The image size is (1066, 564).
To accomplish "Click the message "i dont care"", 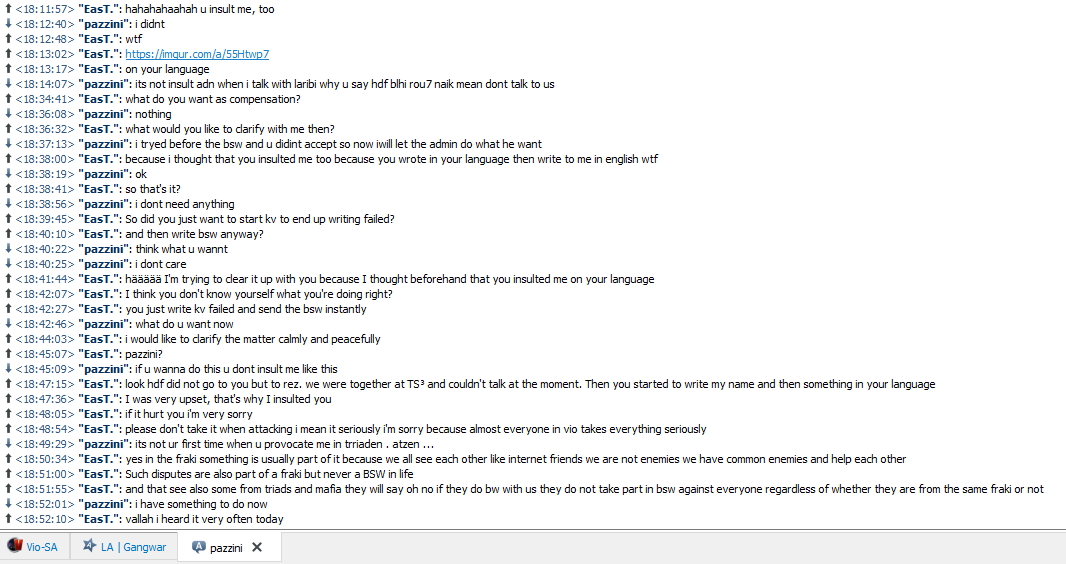I will tap(160, 264).
